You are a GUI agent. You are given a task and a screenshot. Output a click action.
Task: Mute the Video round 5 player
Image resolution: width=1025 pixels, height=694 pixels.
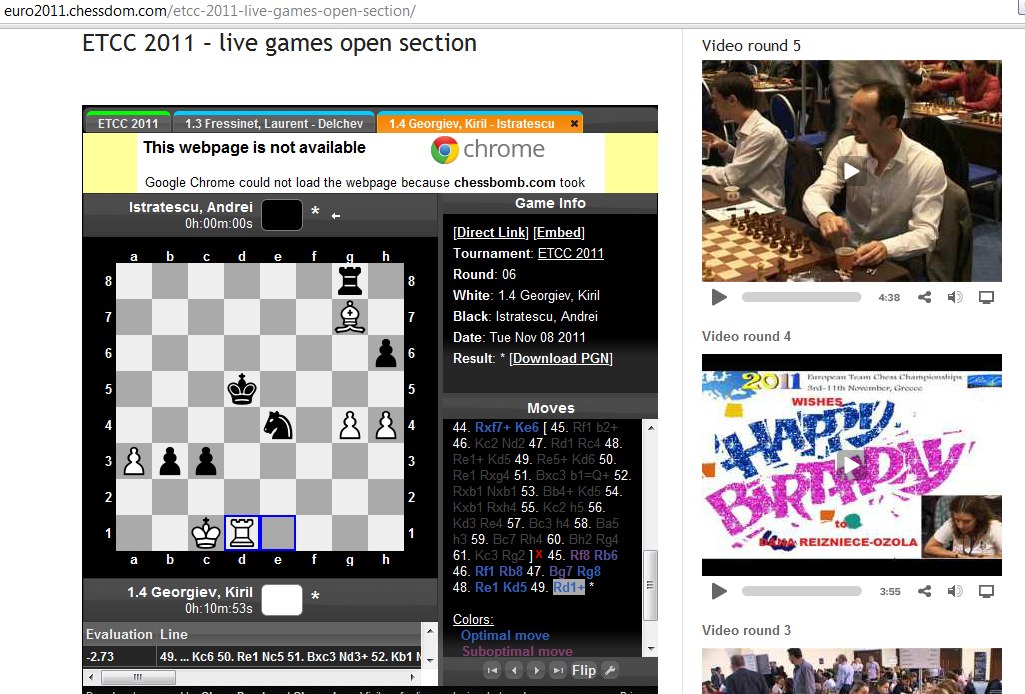coord(955,297)
